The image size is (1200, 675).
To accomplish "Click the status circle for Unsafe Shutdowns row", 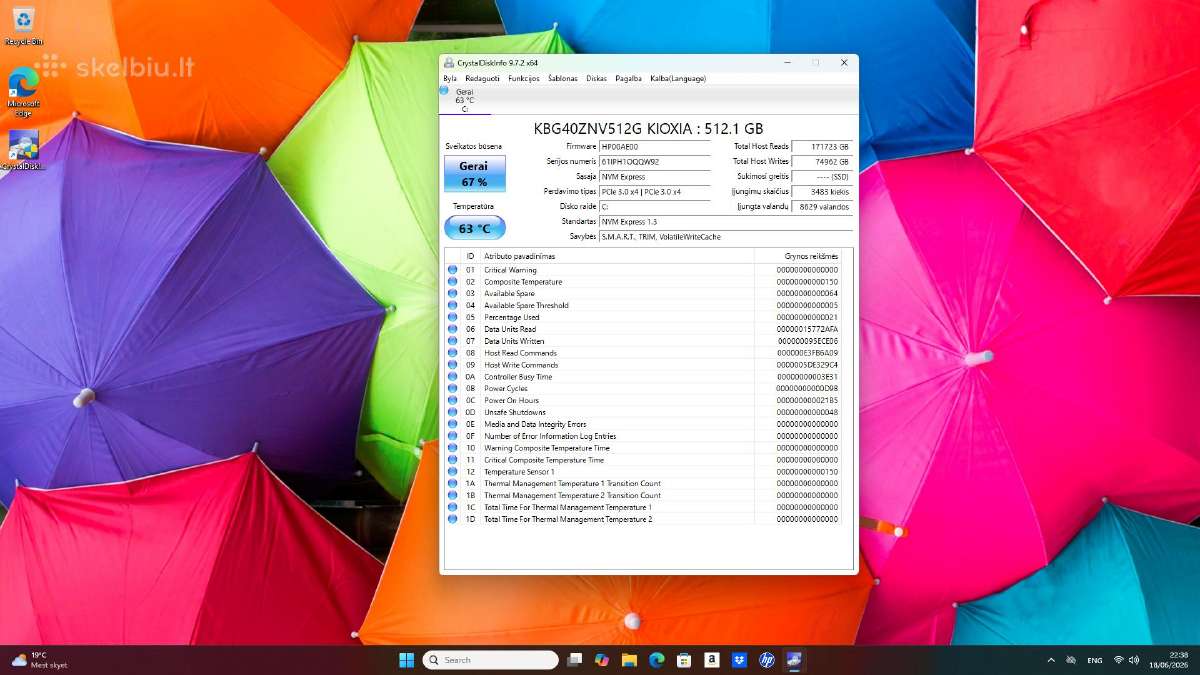I will coord(452,412).
